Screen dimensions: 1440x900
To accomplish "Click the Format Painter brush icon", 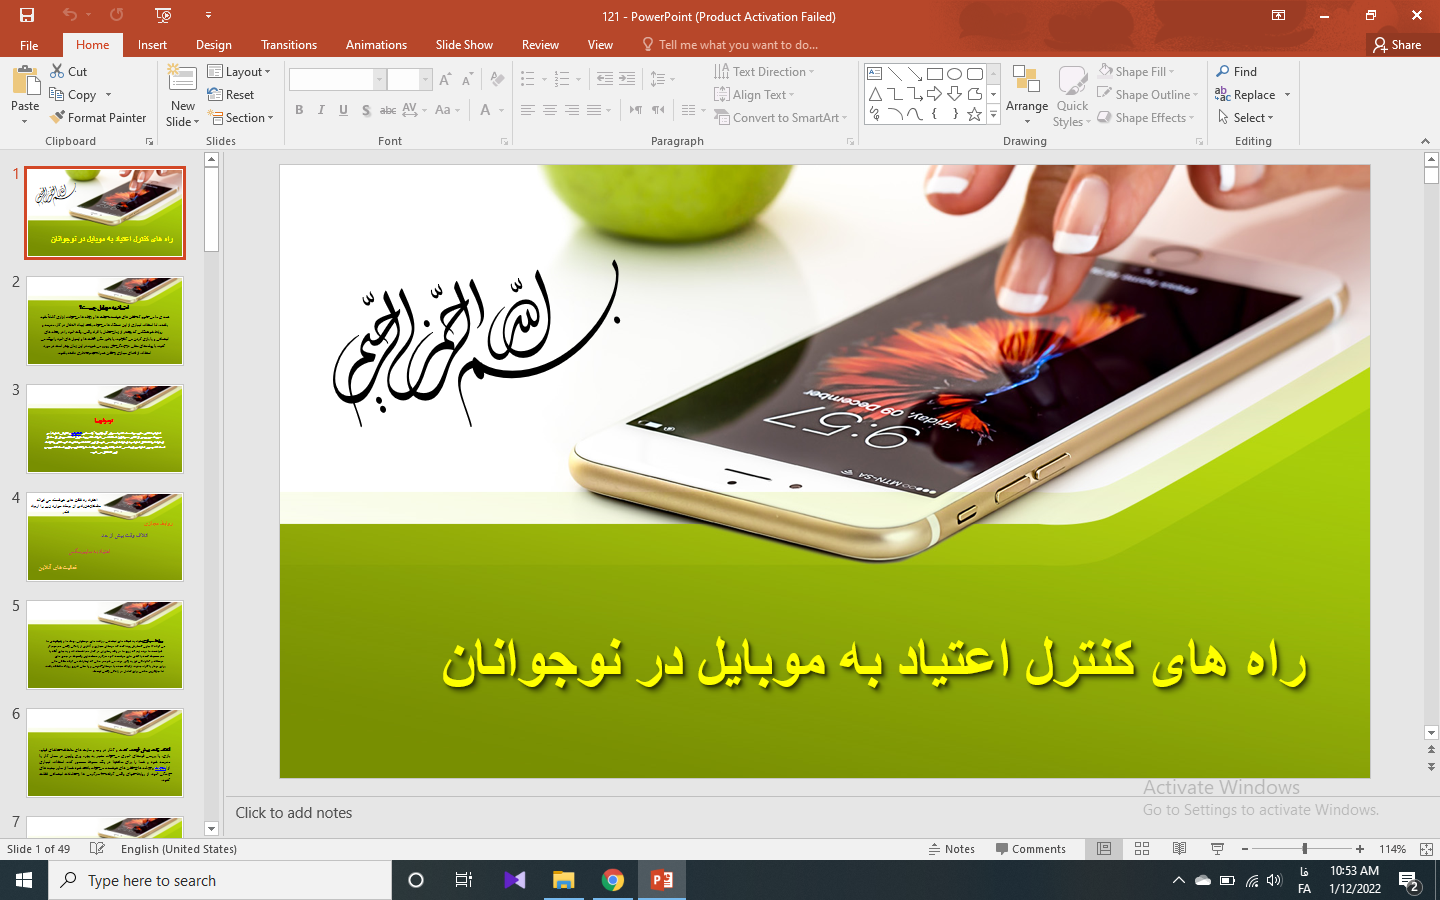I will [58, 118].
